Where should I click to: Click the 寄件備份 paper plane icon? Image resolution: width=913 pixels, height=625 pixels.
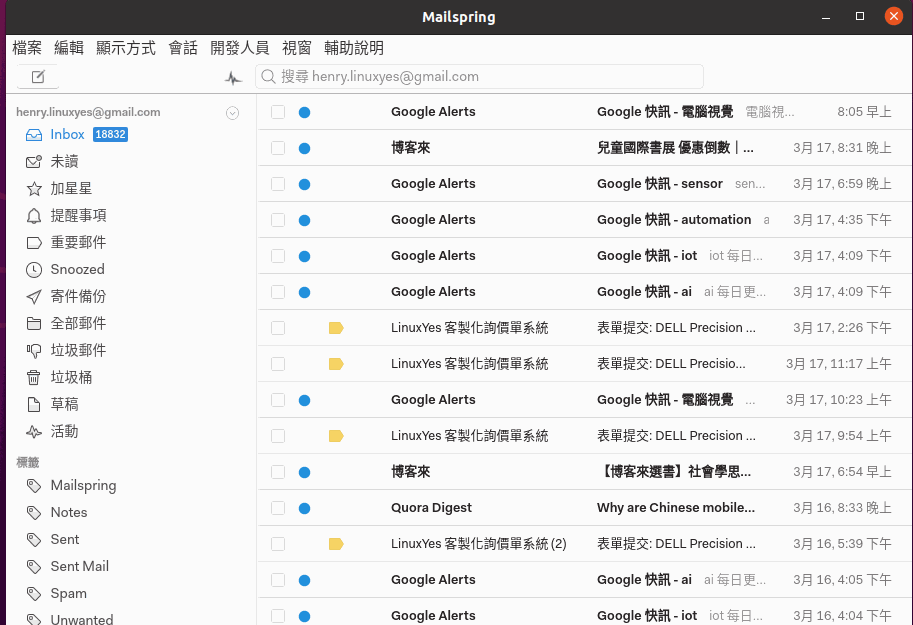(x=34, y=296)
